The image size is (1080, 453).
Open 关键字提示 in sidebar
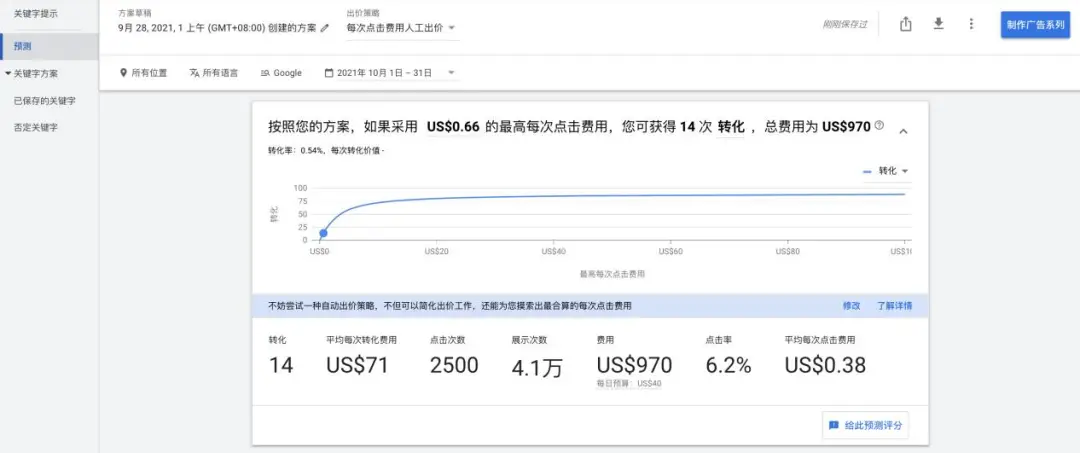pos(35,13)
